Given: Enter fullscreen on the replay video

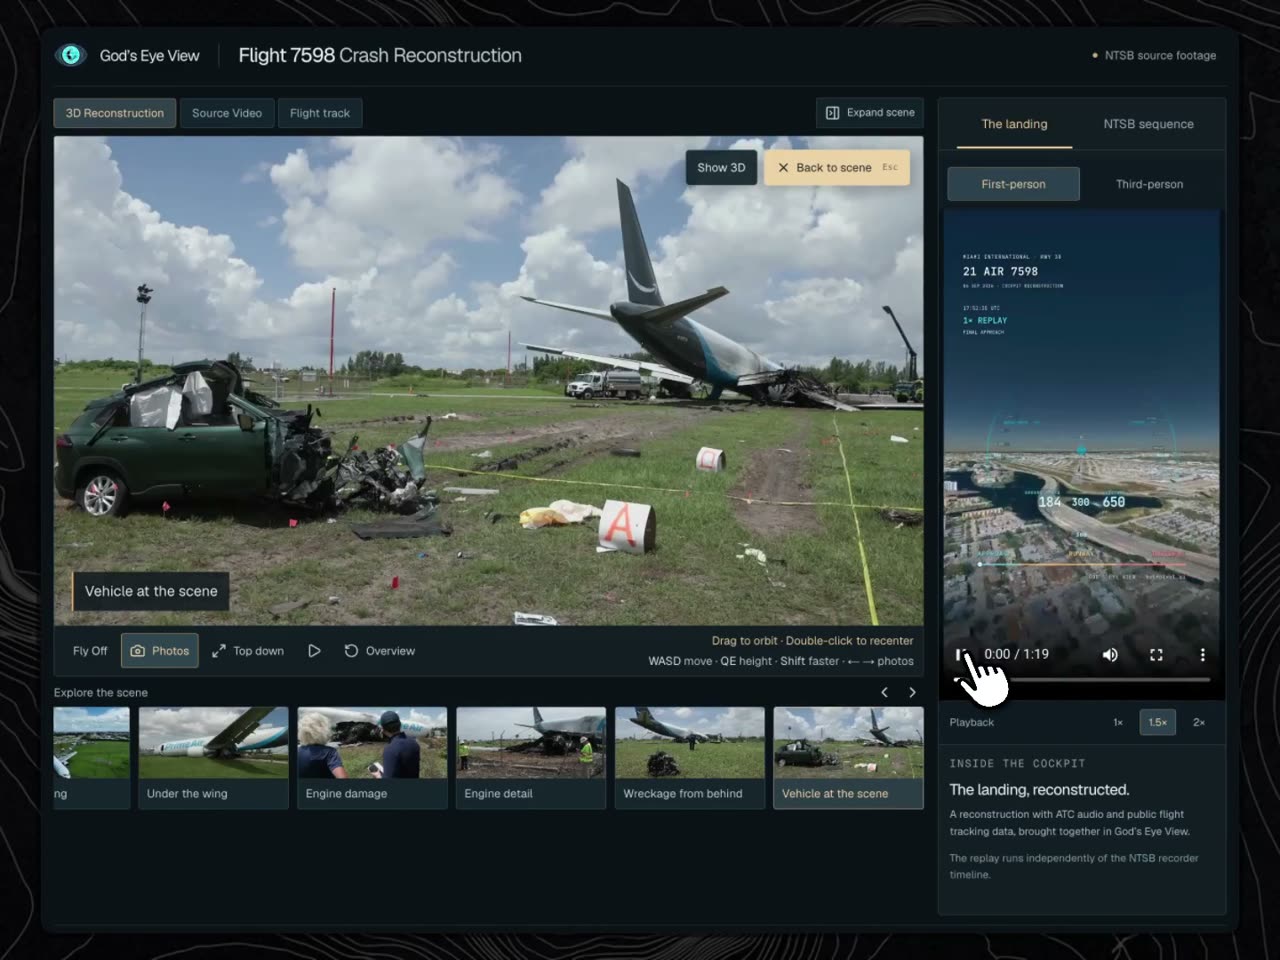Looking at the screenshot, I should click(x=1156, y=654).
